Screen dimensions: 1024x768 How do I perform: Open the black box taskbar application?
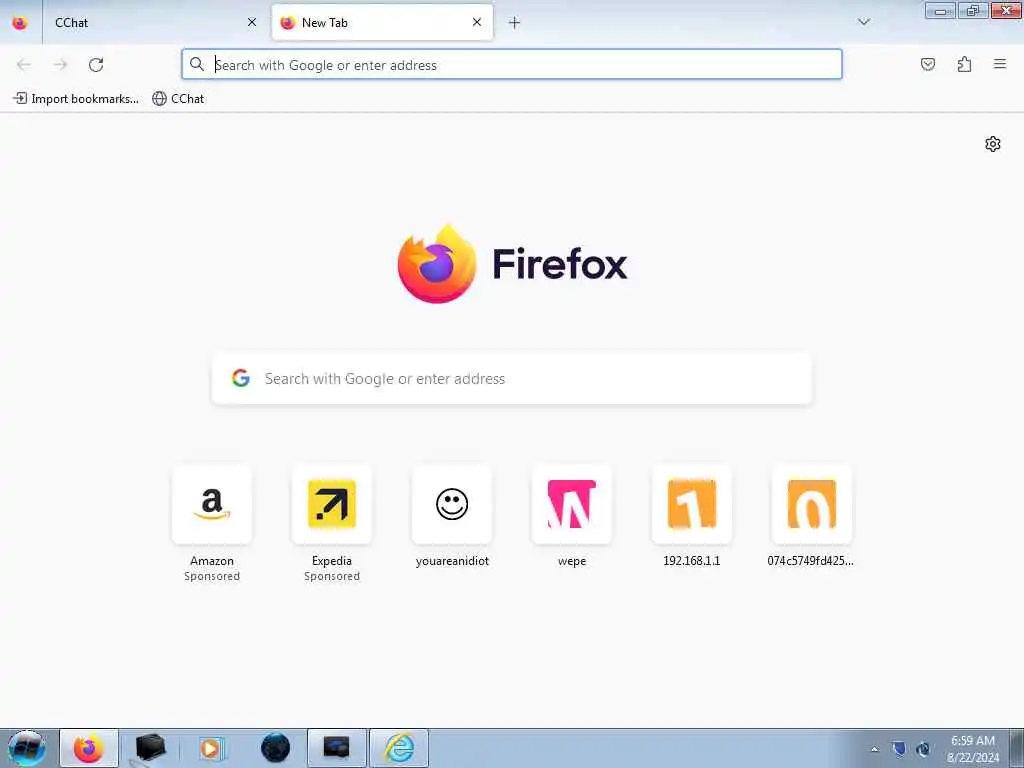[x=150, y=748]
